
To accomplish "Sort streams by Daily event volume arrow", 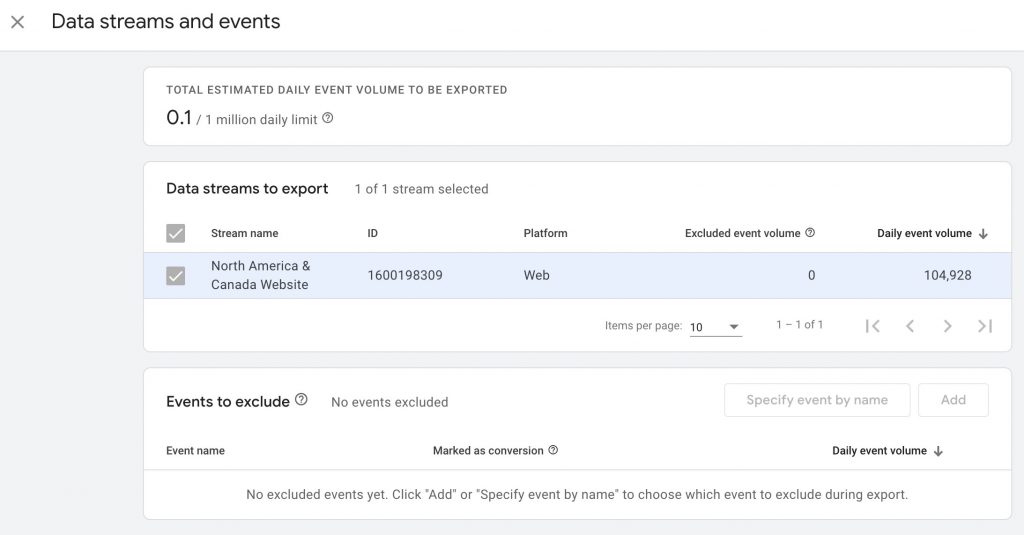I will point(983,234).
